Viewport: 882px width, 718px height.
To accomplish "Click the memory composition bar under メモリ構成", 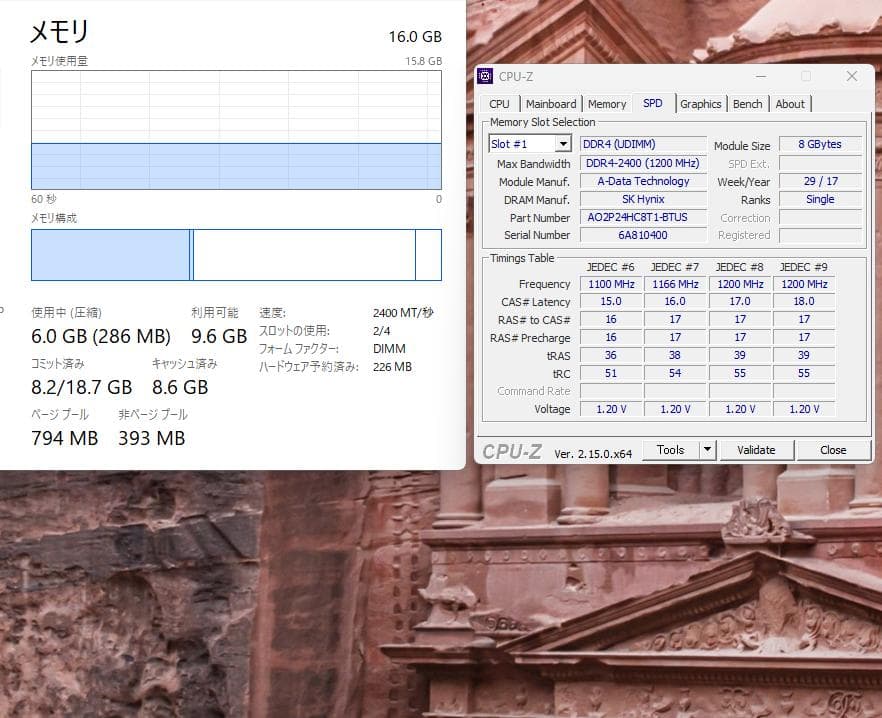I will pos(235,256).
